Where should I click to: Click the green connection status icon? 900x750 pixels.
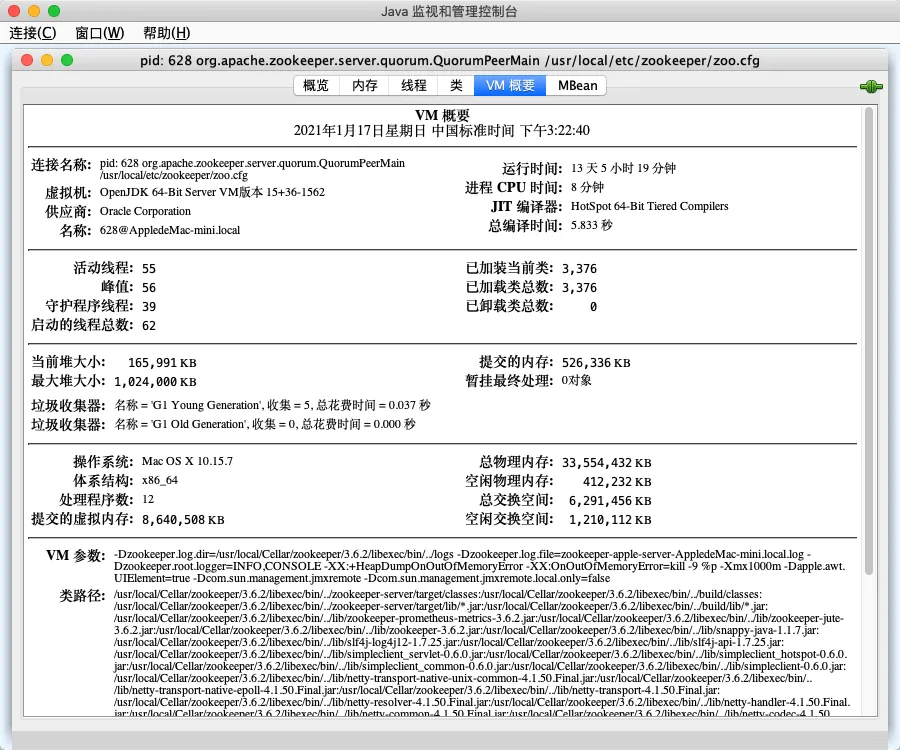tap(871, 87)
